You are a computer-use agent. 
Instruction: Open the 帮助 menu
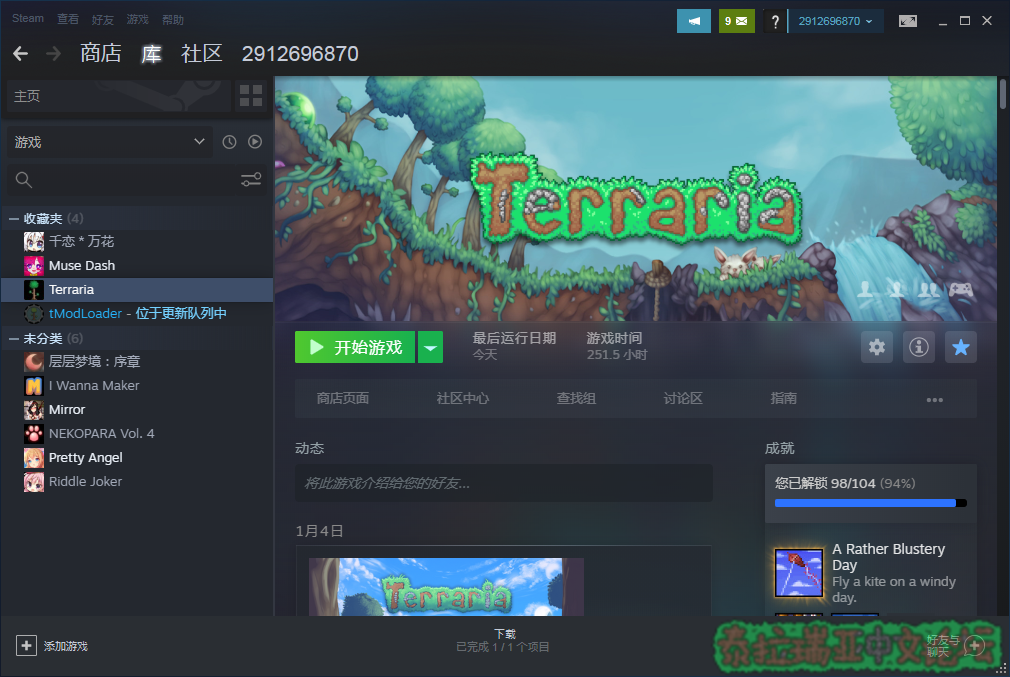coord(173,19)
